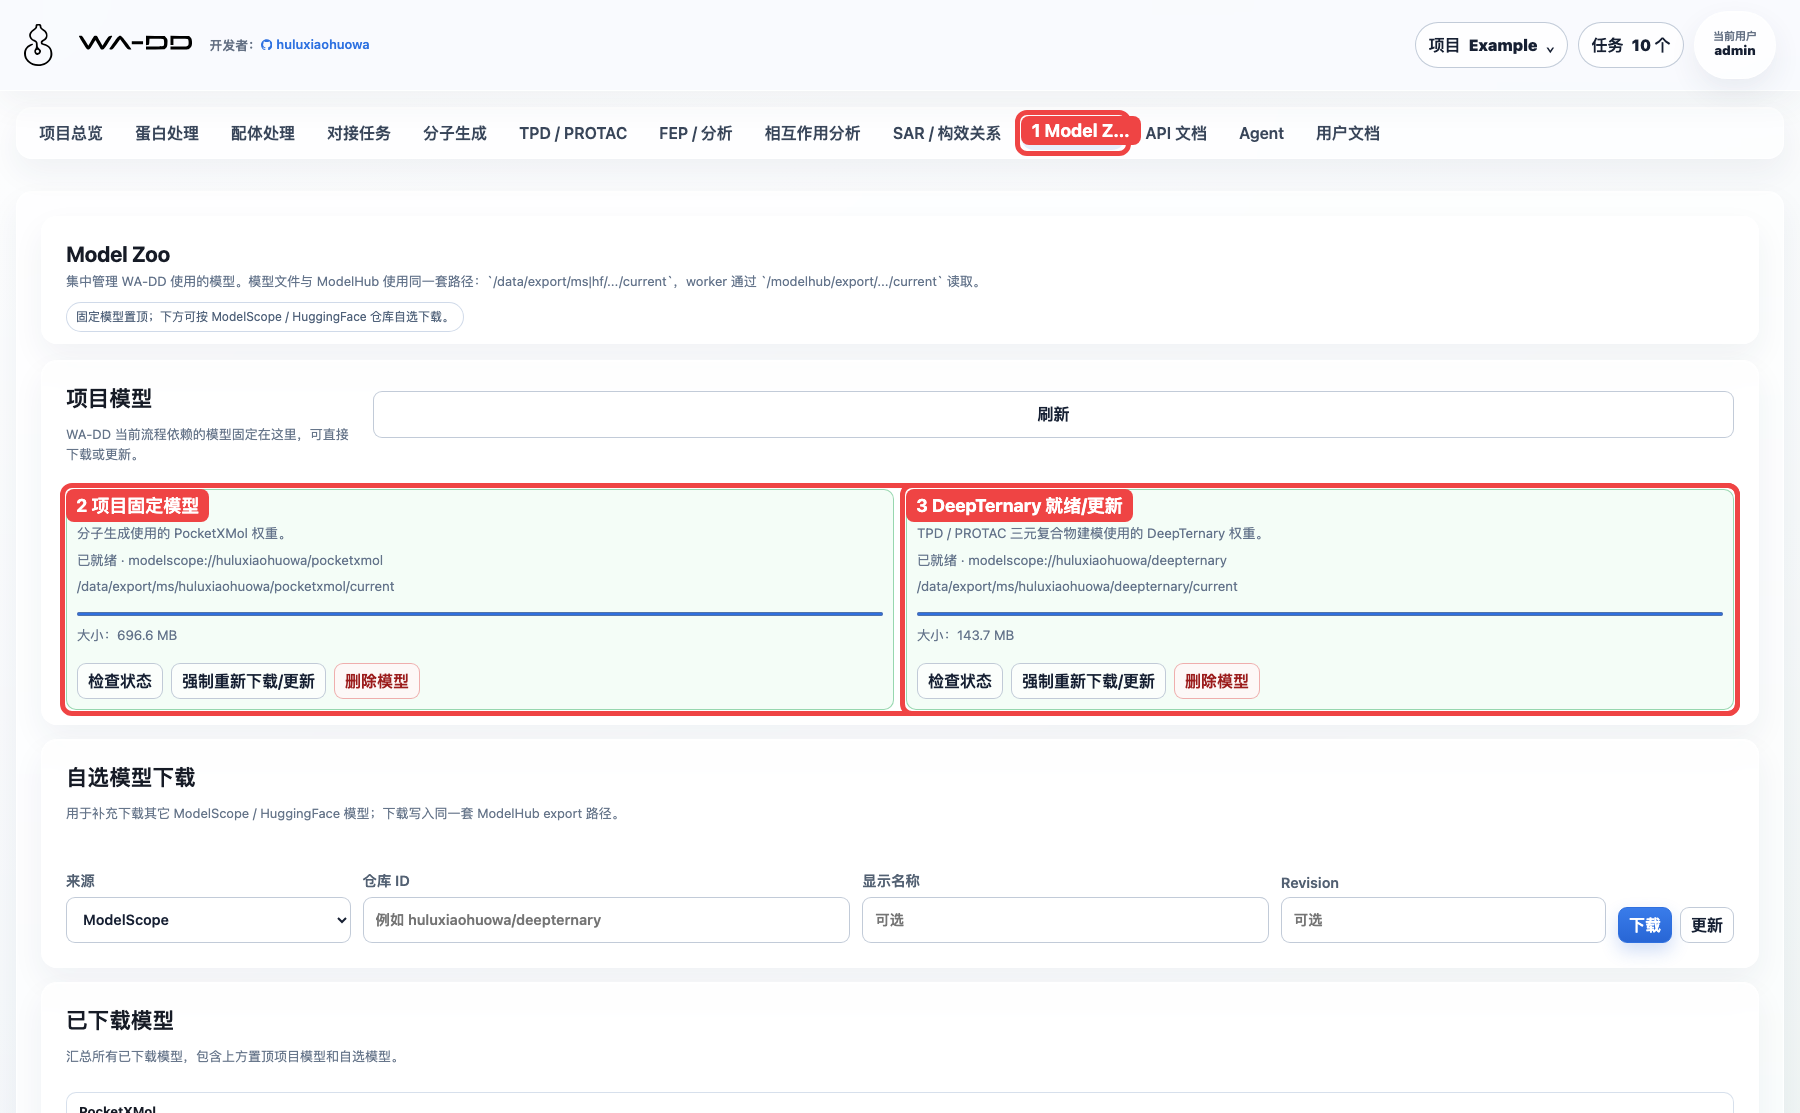Switch to the Agent tab

pyautogui.click(x=1261, y=133)
